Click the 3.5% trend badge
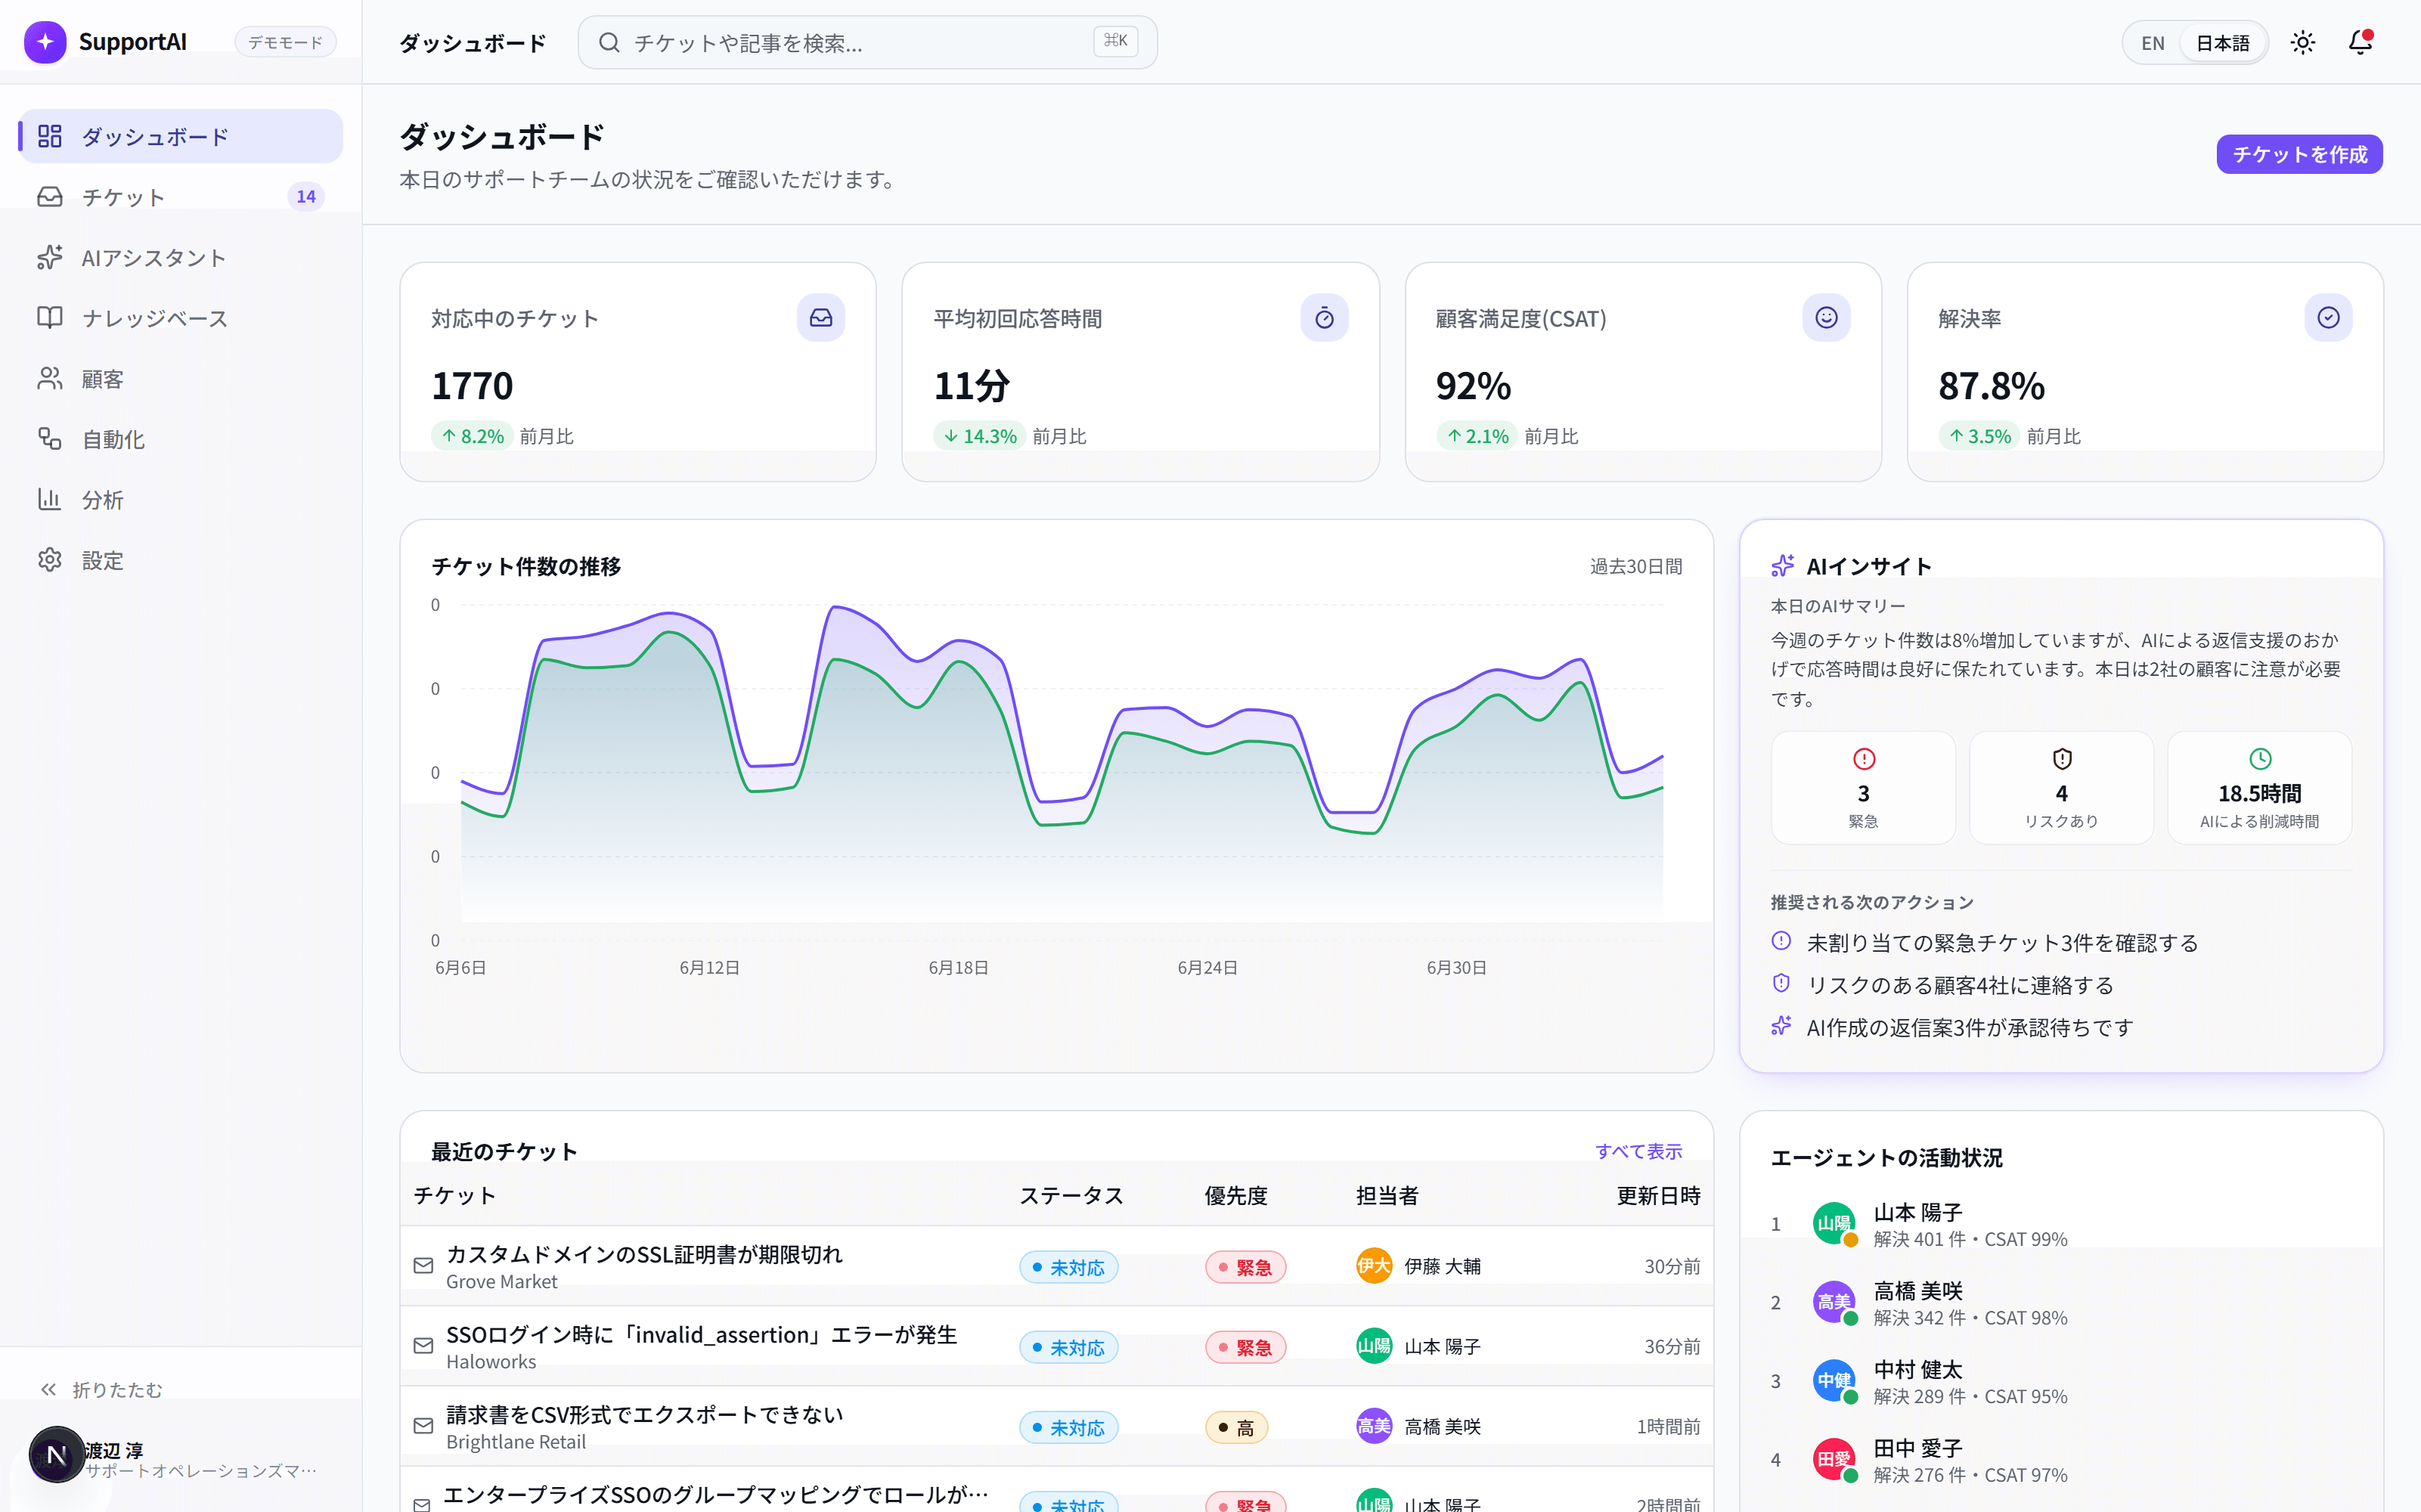Viewport: 2421px width, 1512px height. 1979,436
